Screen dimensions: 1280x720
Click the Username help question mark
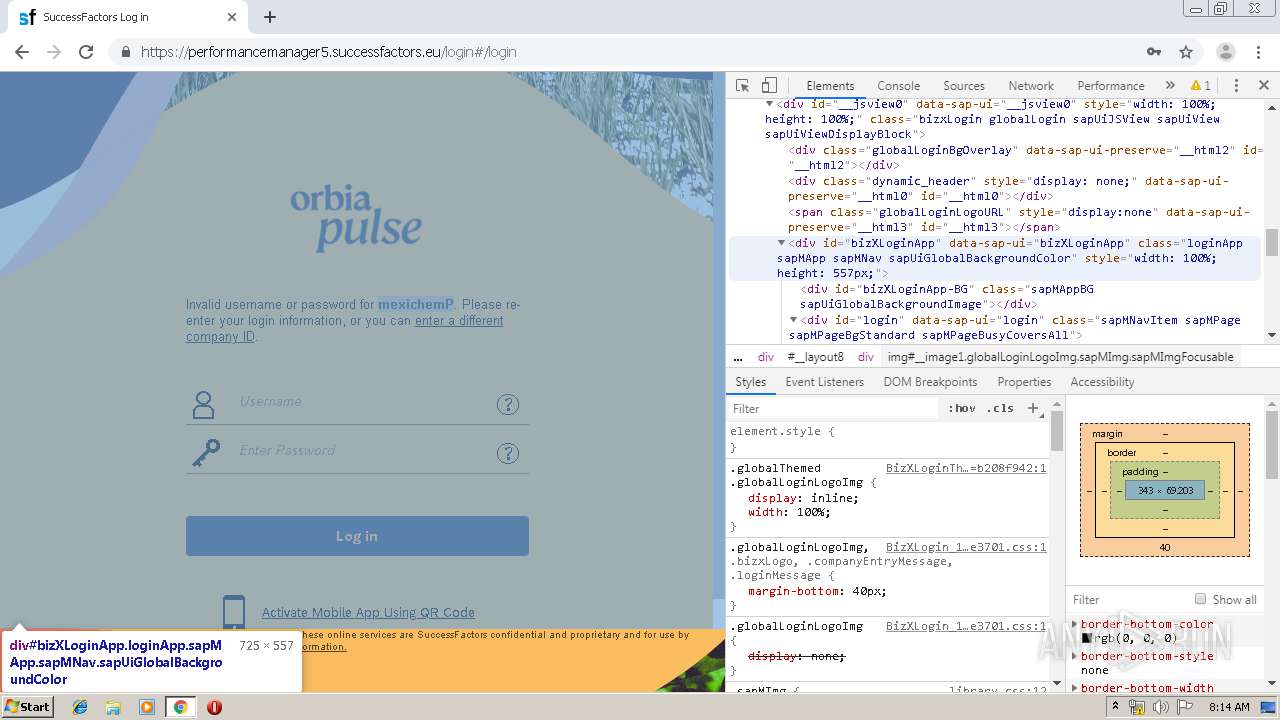pos(508,404)
